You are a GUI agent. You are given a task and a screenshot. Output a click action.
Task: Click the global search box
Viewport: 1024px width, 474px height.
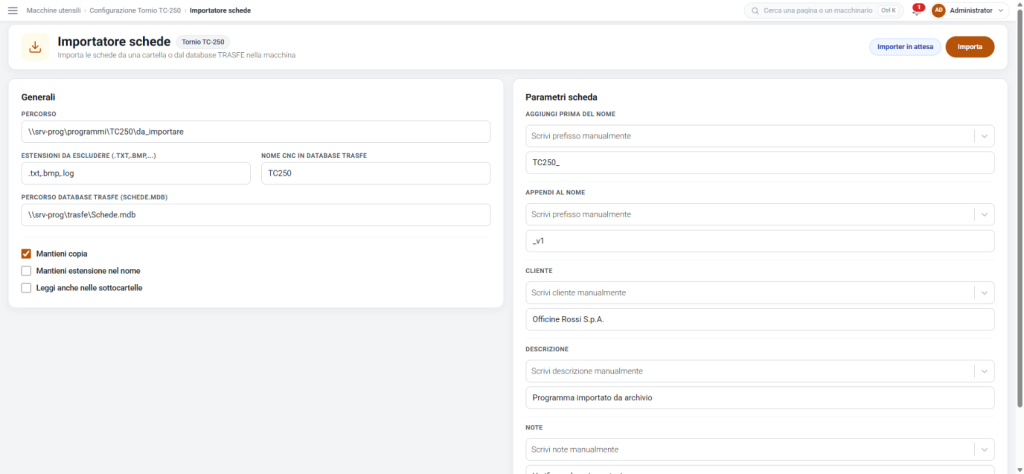[823, 10]
